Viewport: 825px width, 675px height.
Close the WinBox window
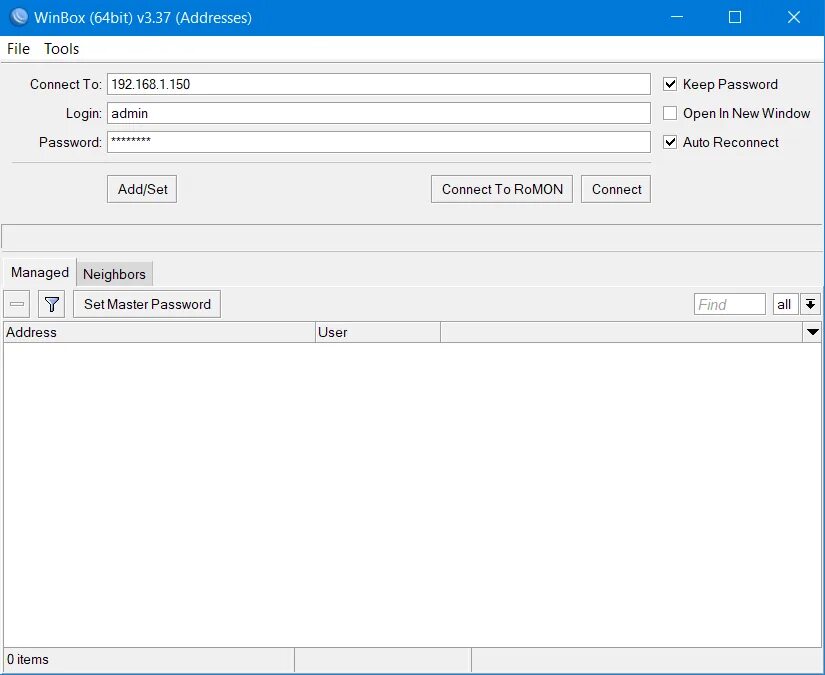(x=794, y=17)
